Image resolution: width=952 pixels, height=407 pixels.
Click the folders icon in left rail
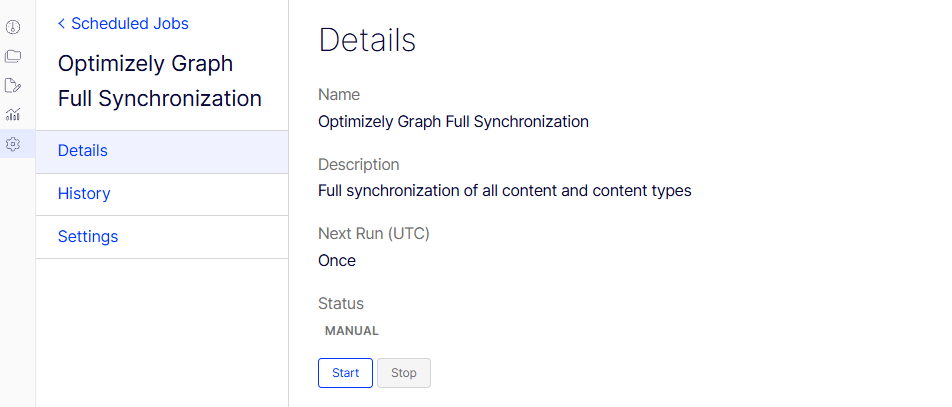coord(13,56)
